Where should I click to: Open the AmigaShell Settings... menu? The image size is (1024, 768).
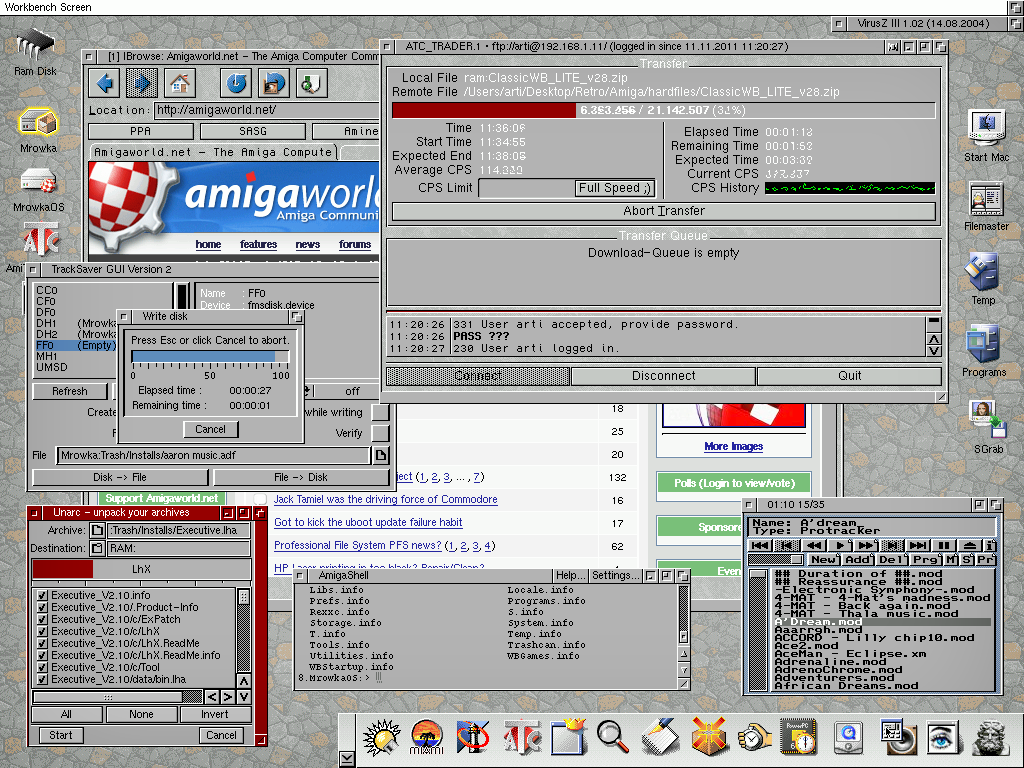tap(615, 575)
